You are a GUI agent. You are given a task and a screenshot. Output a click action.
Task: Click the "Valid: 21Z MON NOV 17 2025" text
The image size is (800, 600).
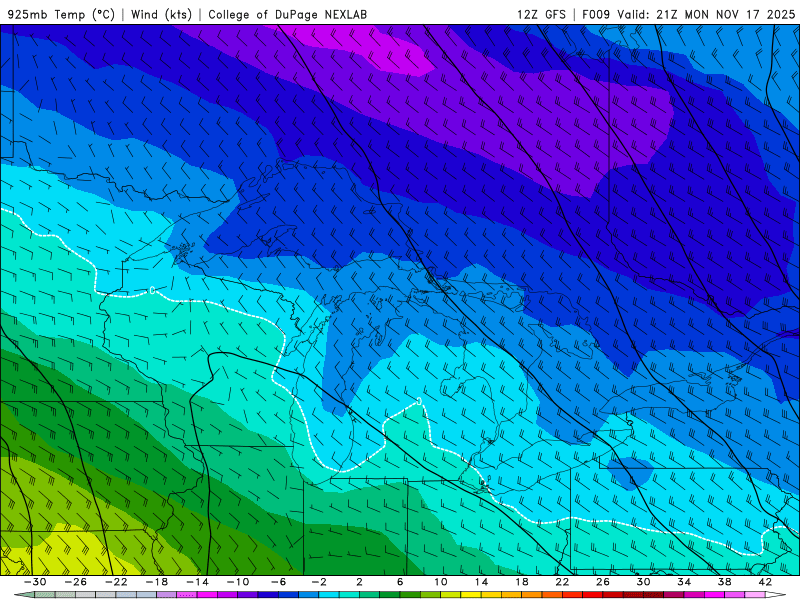click(706, 14)
